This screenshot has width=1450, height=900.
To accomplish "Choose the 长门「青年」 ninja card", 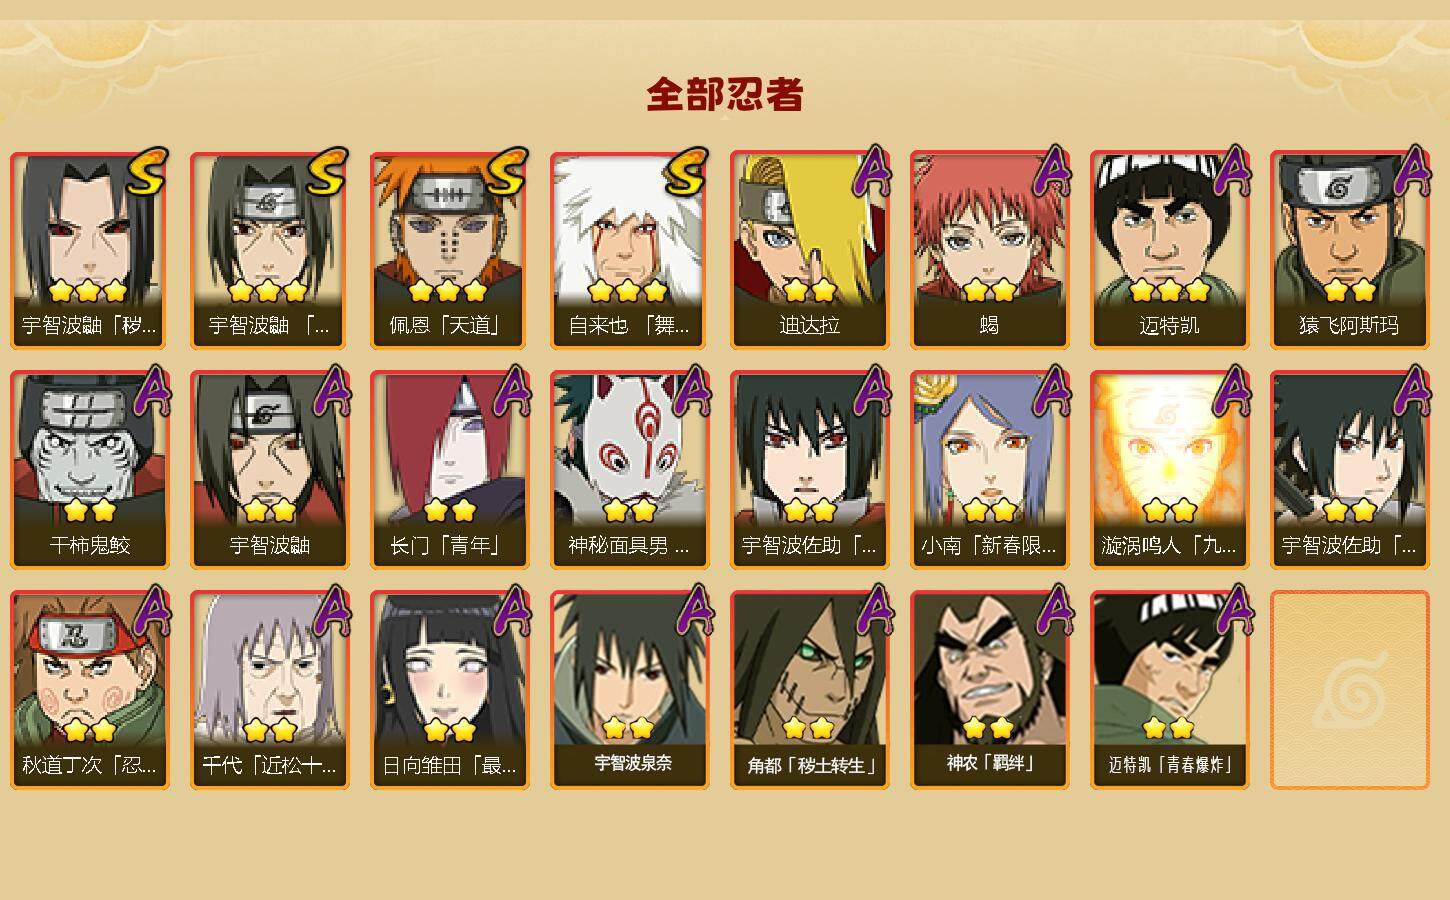I will [449, 470].
